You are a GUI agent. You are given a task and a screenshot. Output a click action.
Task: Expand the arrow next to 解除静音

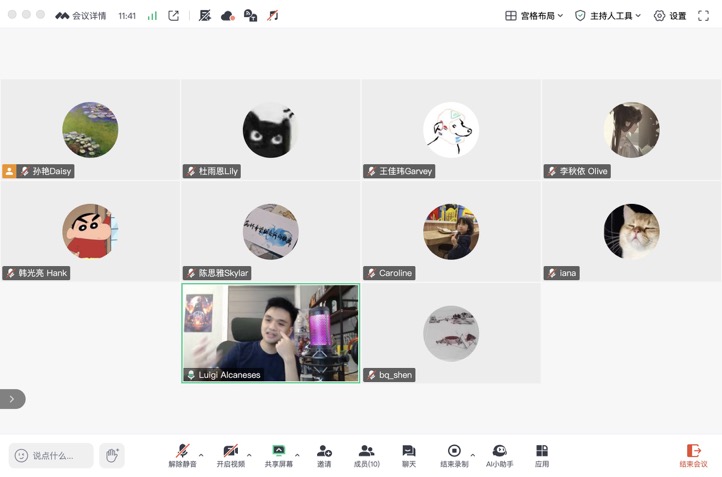[201, 455]
